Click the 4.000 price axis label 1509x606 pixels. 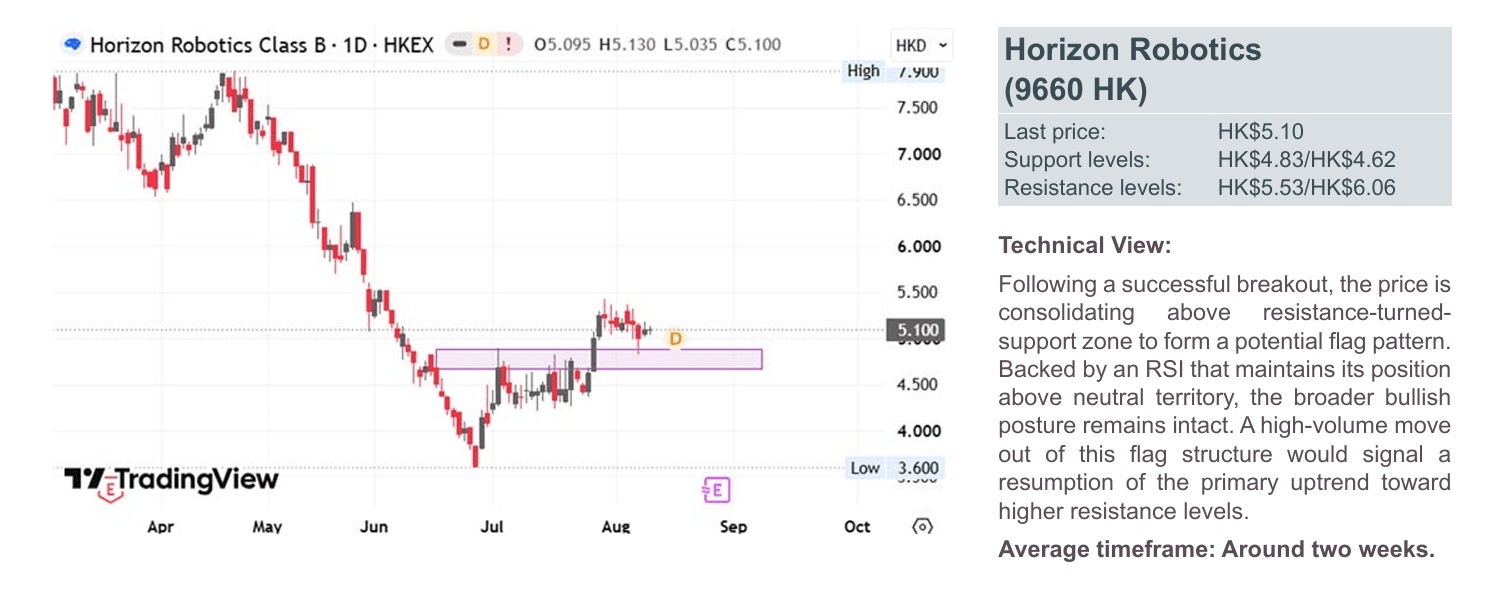click(917, 431)
